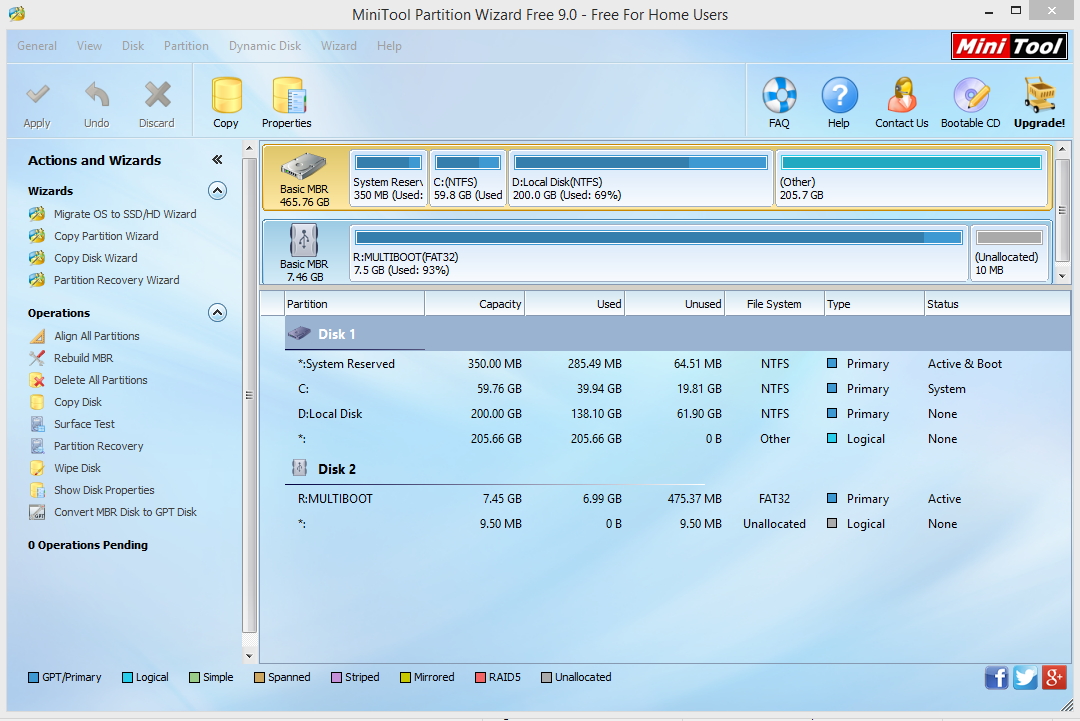Click the Discard X icon
The width and height of the screenshot is (1080, 721).
coord(157,94)
